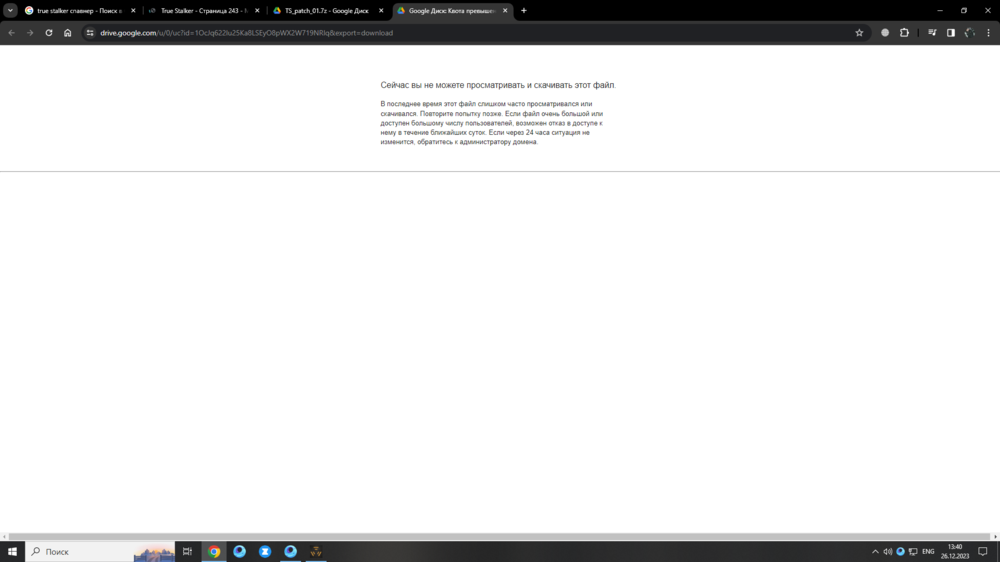Open the notification center

[x=983, y=551]
